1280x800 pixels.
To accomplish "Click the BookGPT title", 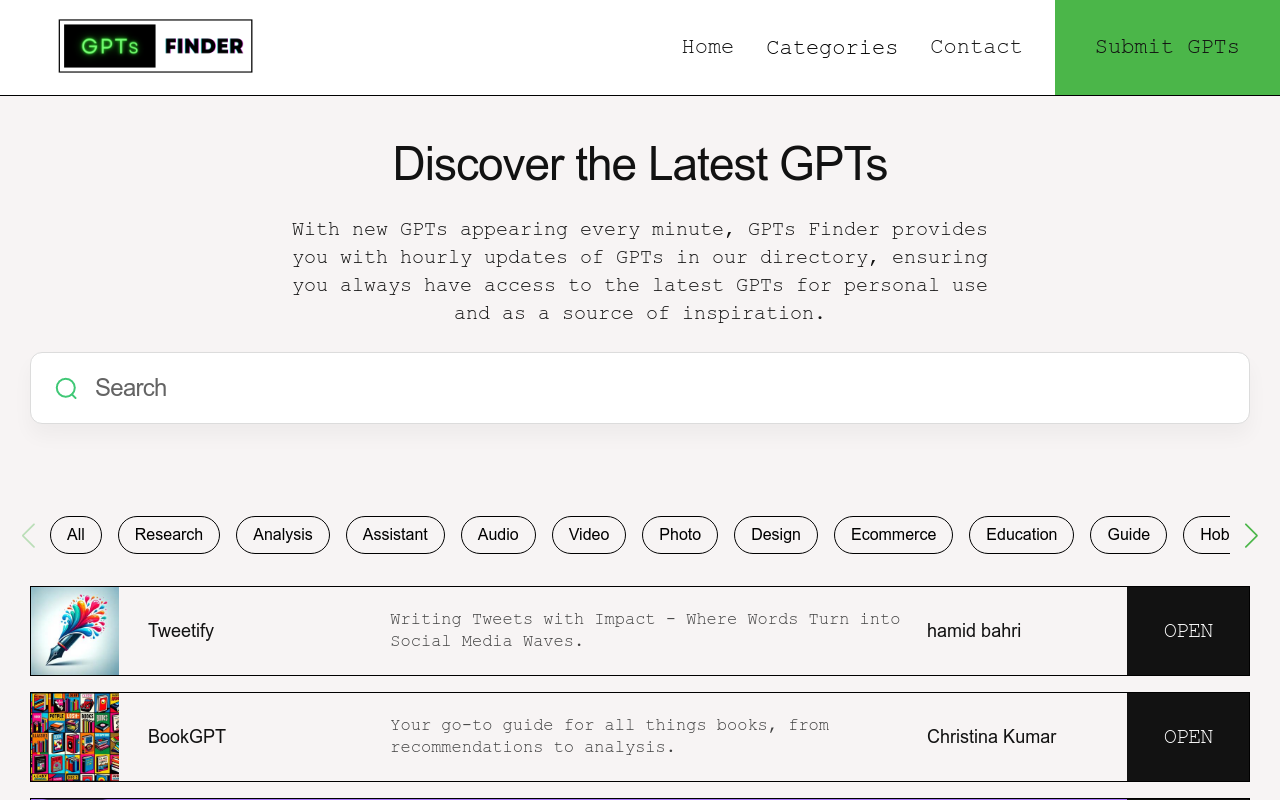I will pyautogui.click(x=187, y=737).
